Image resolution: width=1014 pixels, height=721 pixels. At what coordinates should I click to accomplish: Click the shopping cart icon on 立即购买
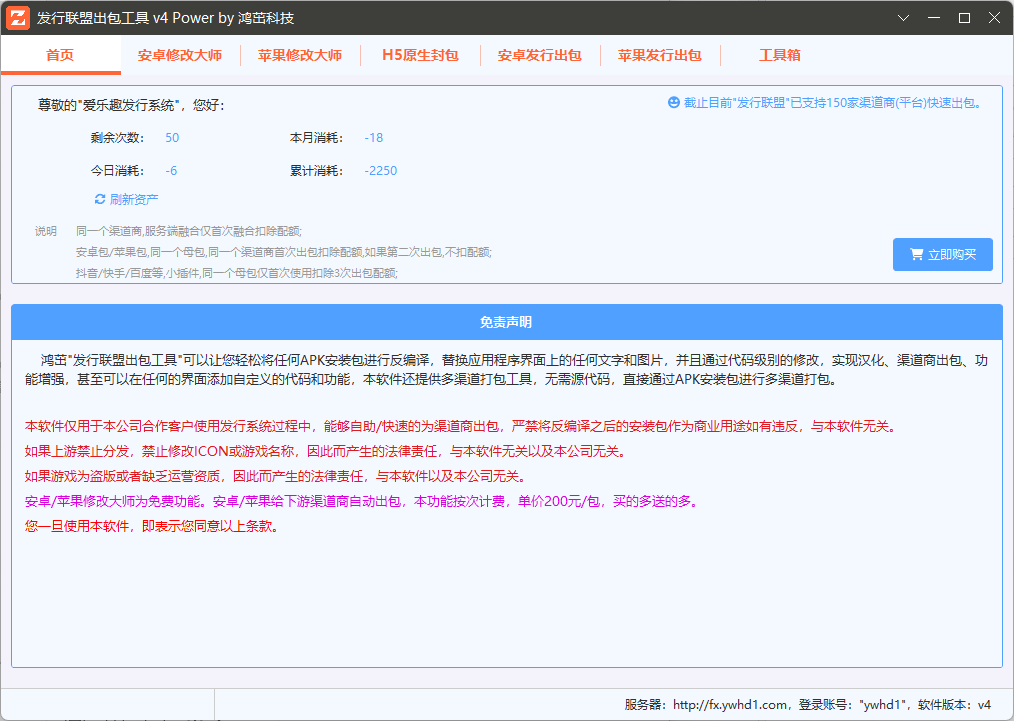pos(917,254)
